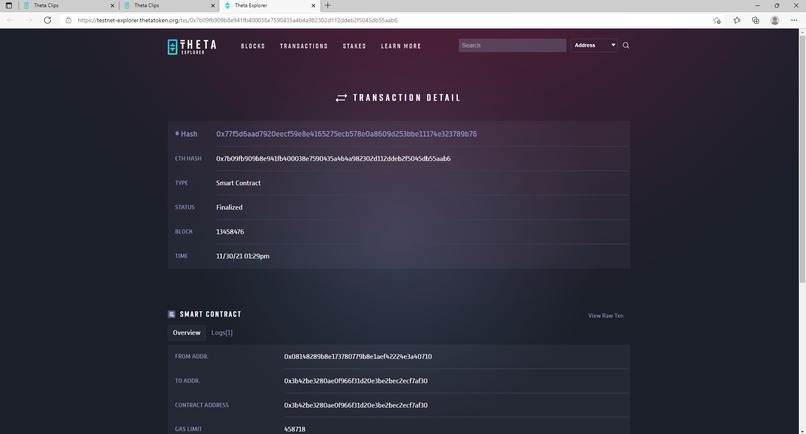Open the browser profile avatar

(x=775, y=20)
